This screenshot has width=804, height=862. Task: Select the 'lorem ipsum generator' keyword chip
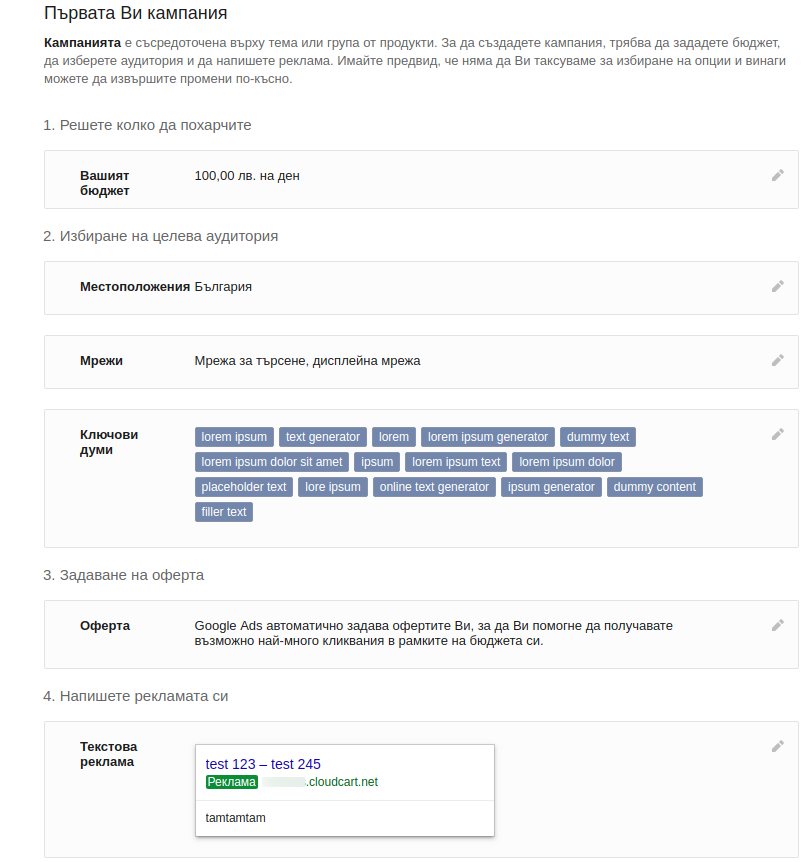(x=488, y=437)
